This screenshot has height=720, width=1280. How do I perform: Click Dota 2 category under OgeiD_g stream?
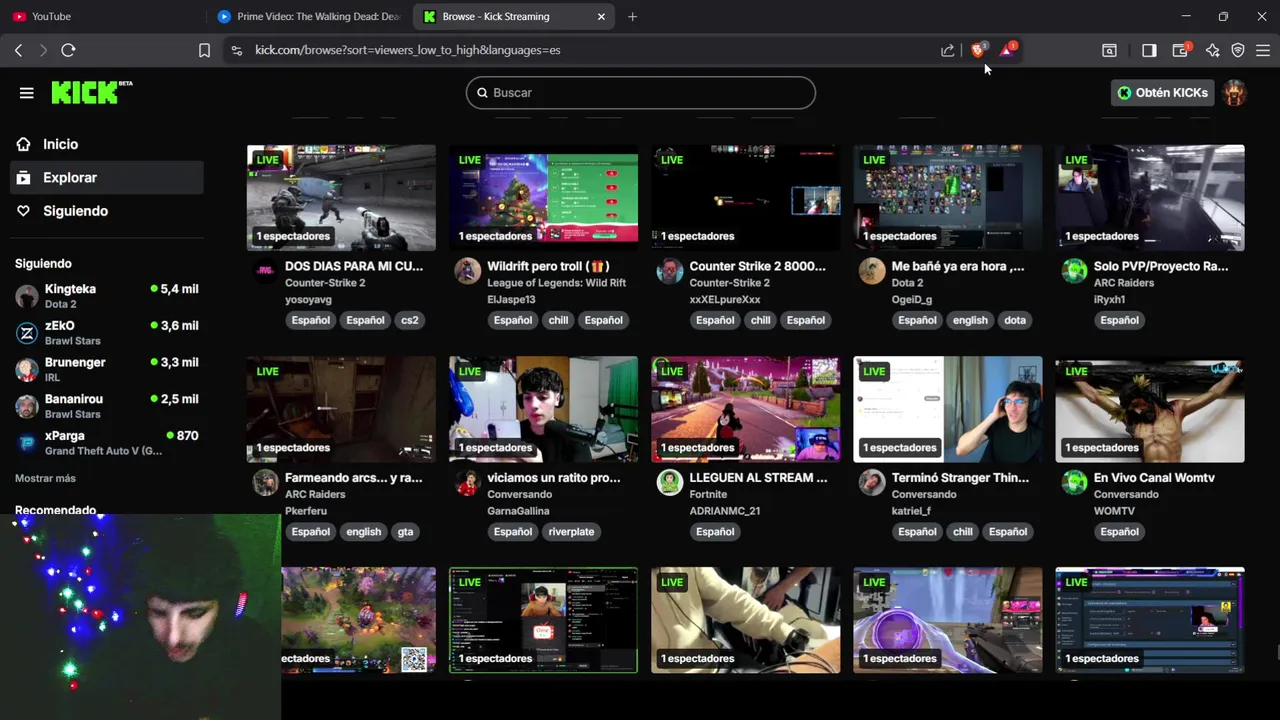[x=908, y=283]
